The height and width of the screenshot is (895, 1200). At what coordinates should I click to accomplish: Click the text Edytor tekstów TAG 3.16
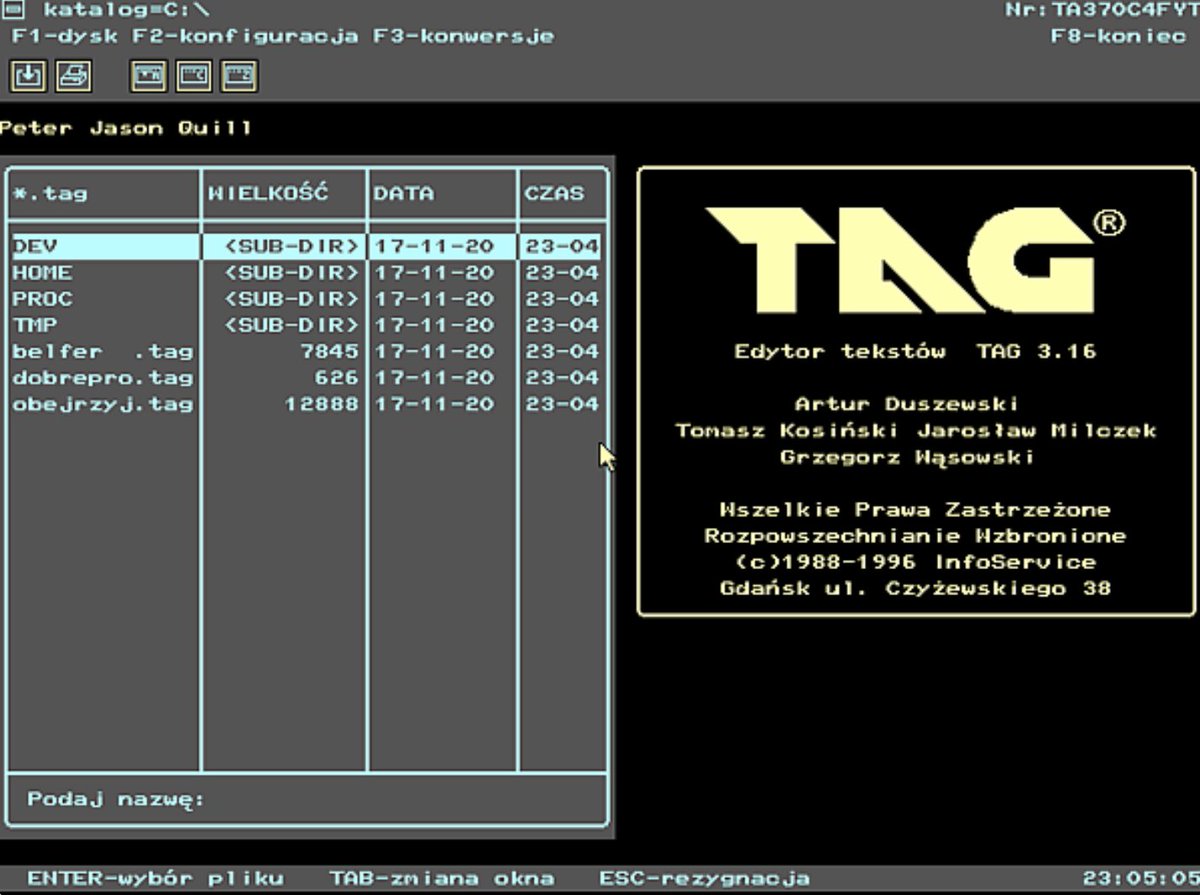pyautogui.click(x=915, y=351)
